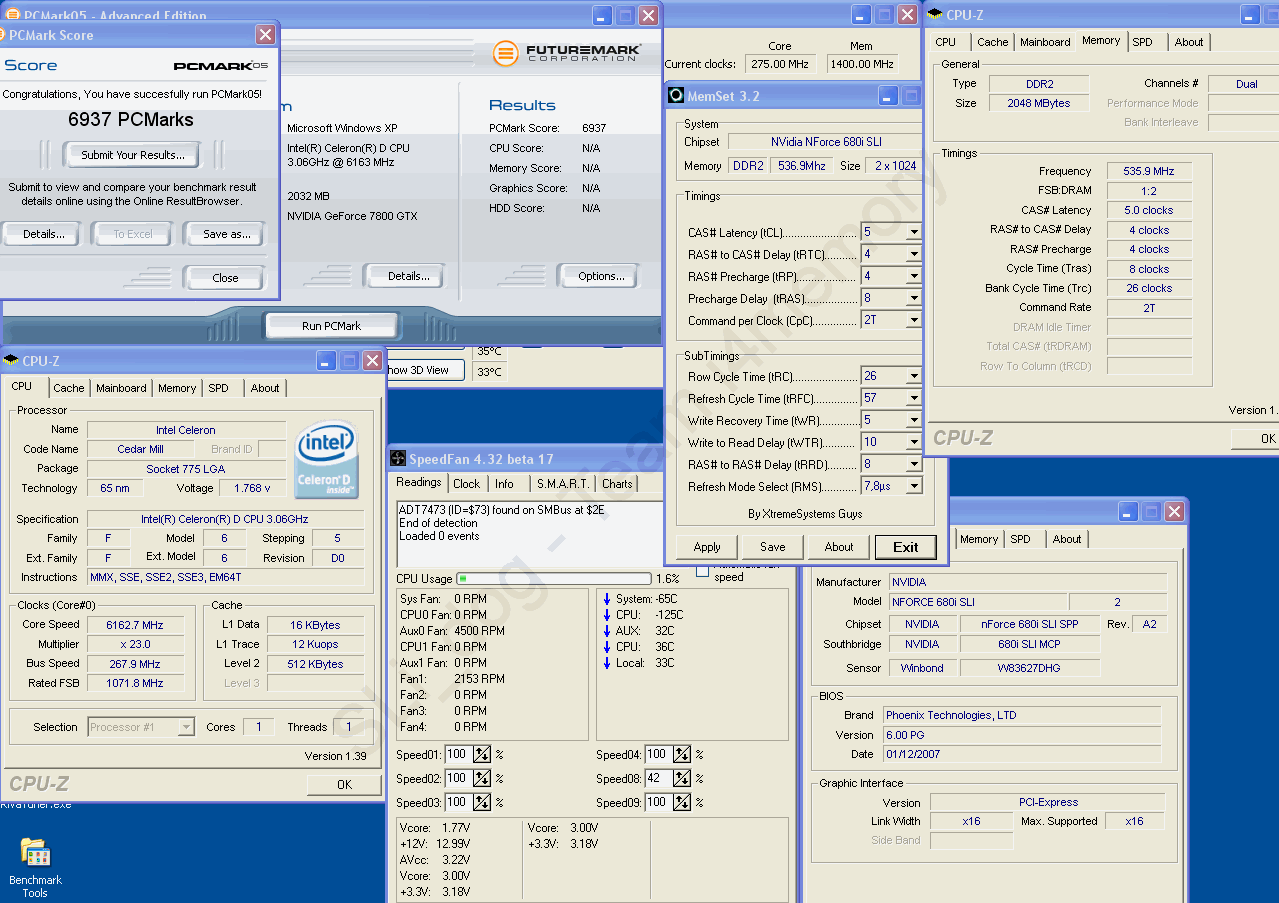
Task: Open the Write to Read Delay (tWTR) dropdown
Action: point(913,442)
